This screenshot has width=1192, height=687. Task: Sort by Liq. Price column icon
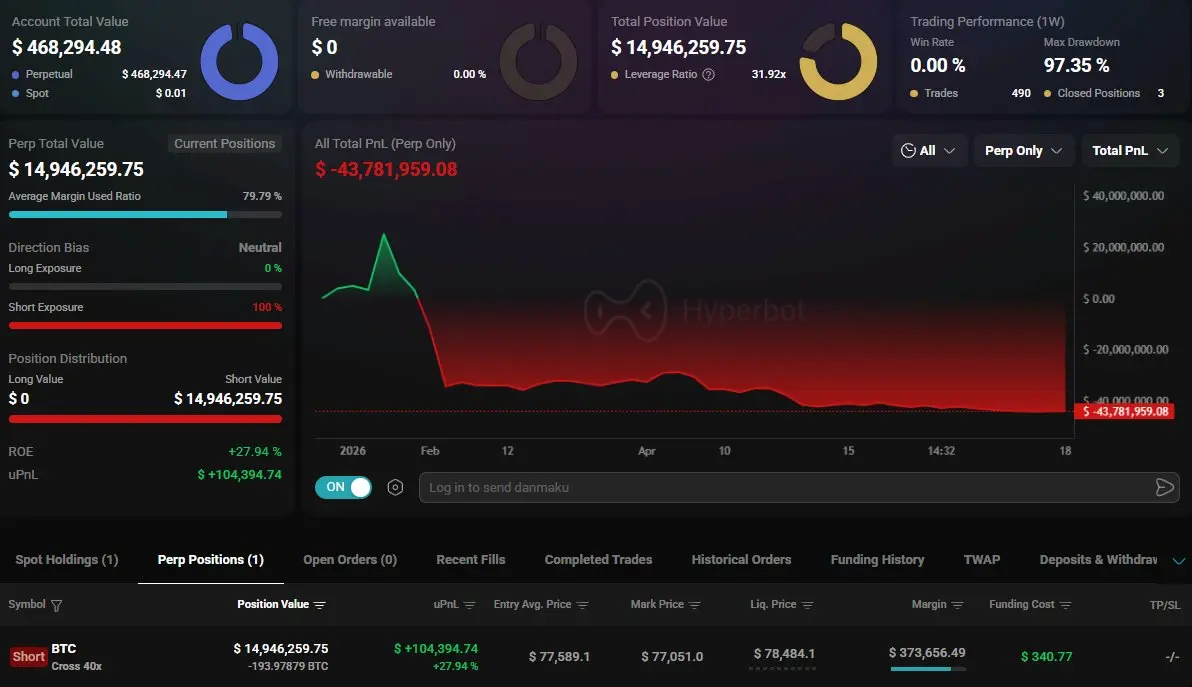pyautogui.click(x=807, y=605)
